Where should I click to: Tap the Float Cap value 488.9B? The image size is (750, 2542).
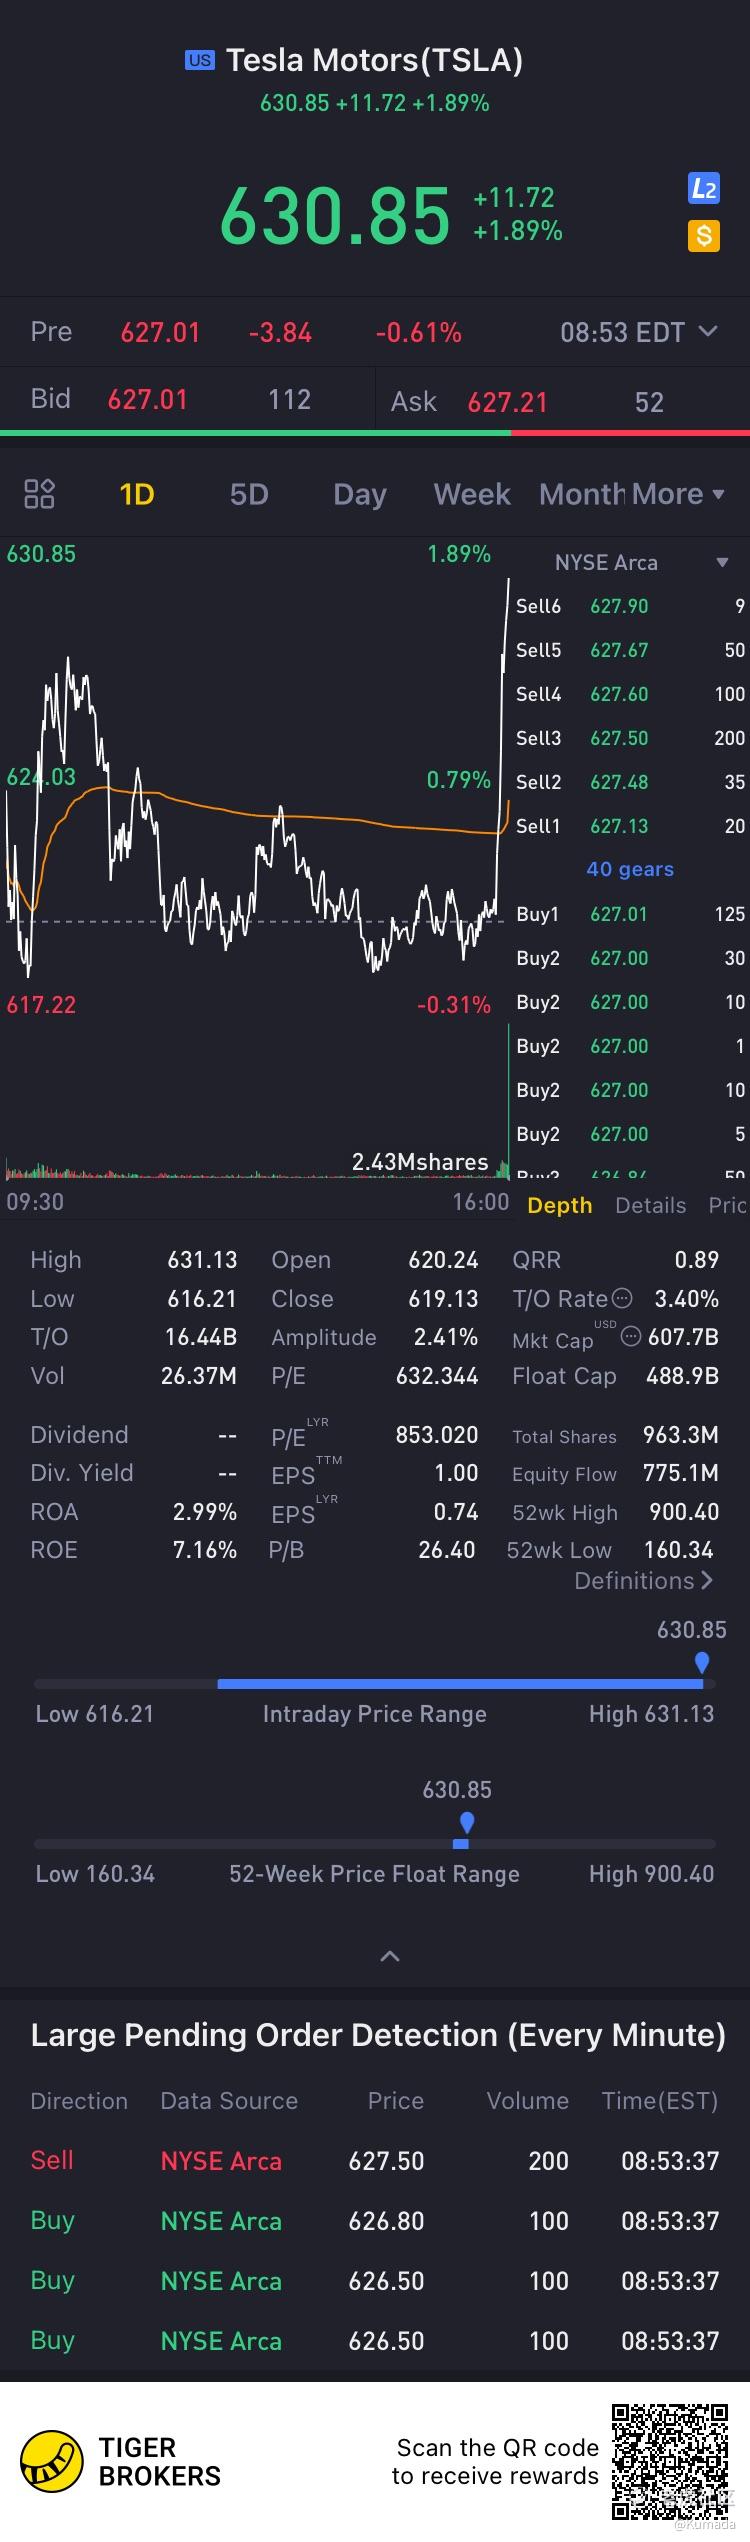point(683,1376)
